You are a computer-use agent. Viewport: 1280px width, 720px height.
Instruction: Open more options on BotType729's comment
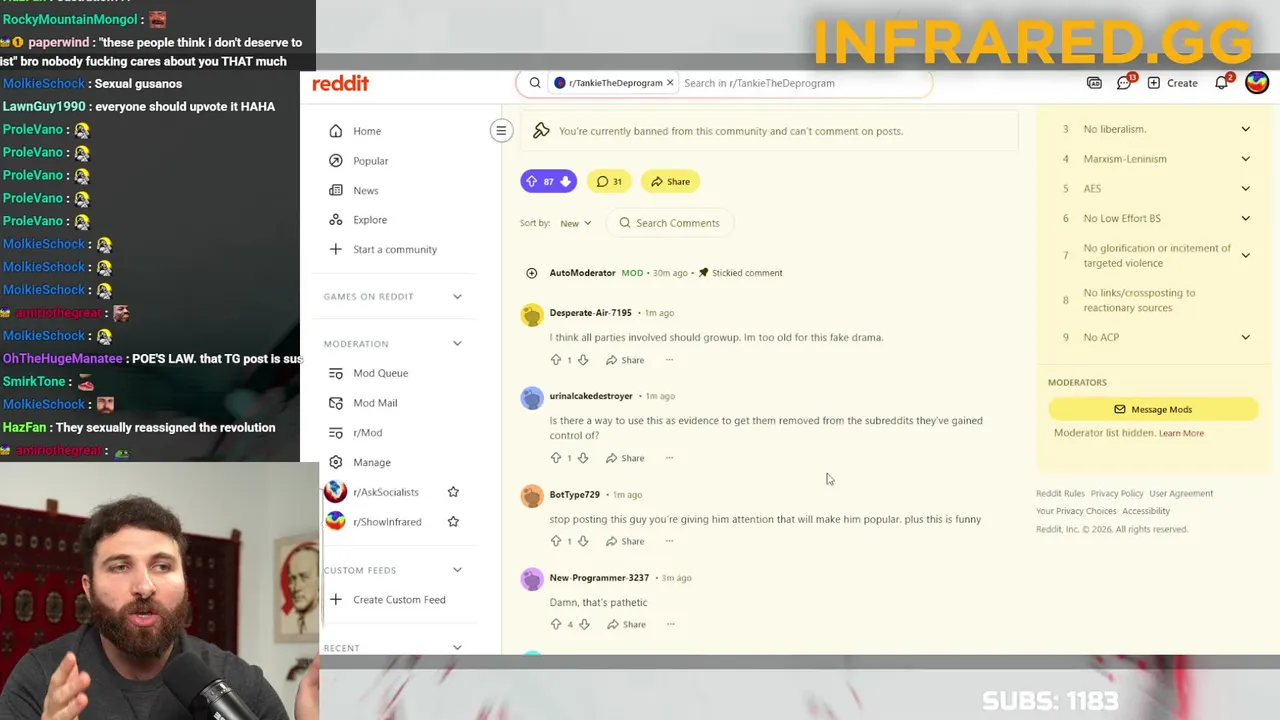point(669,541)
